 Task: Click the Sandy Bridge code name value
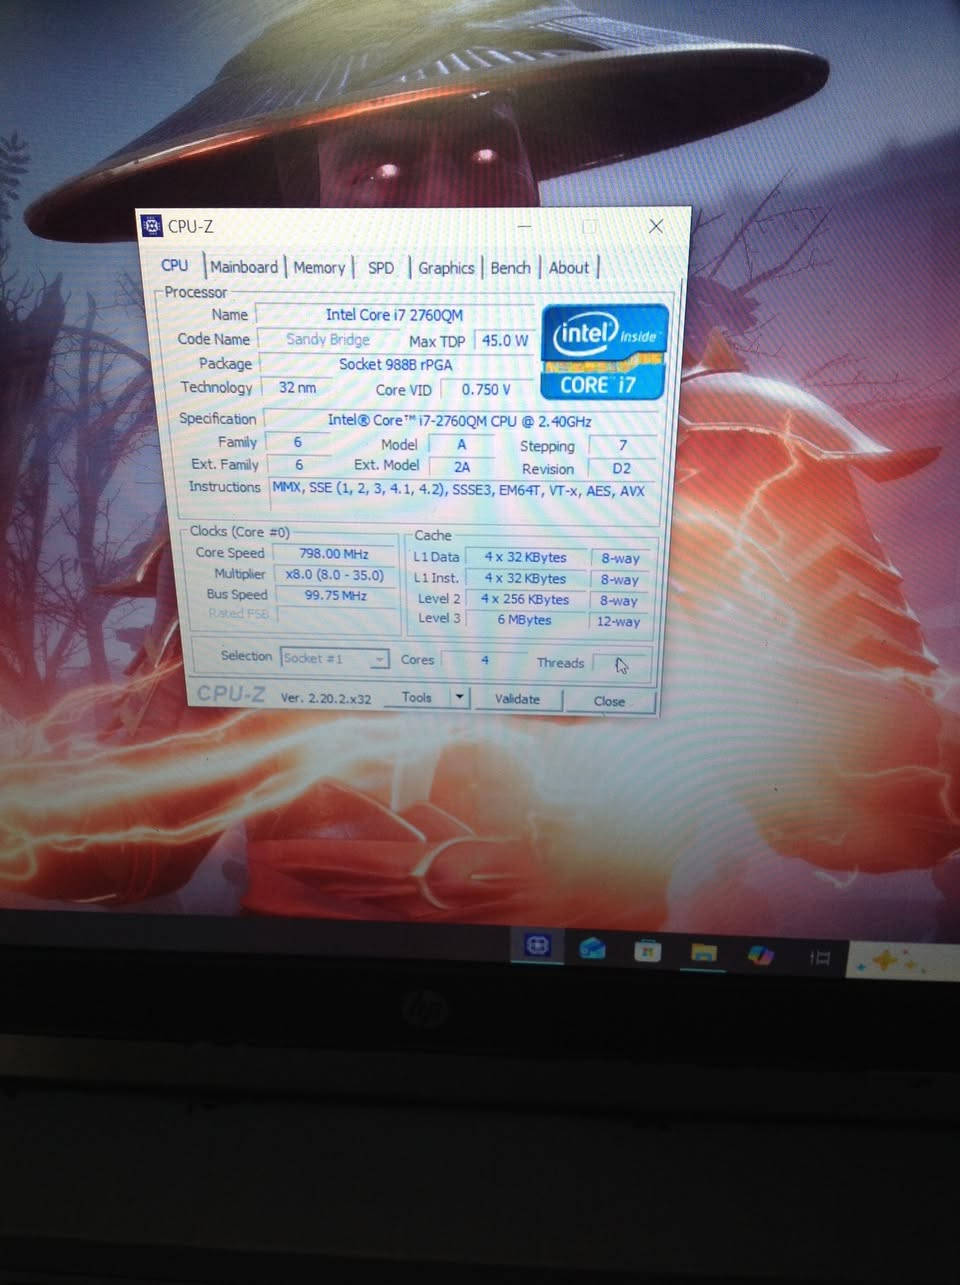[x=328, y=339]
